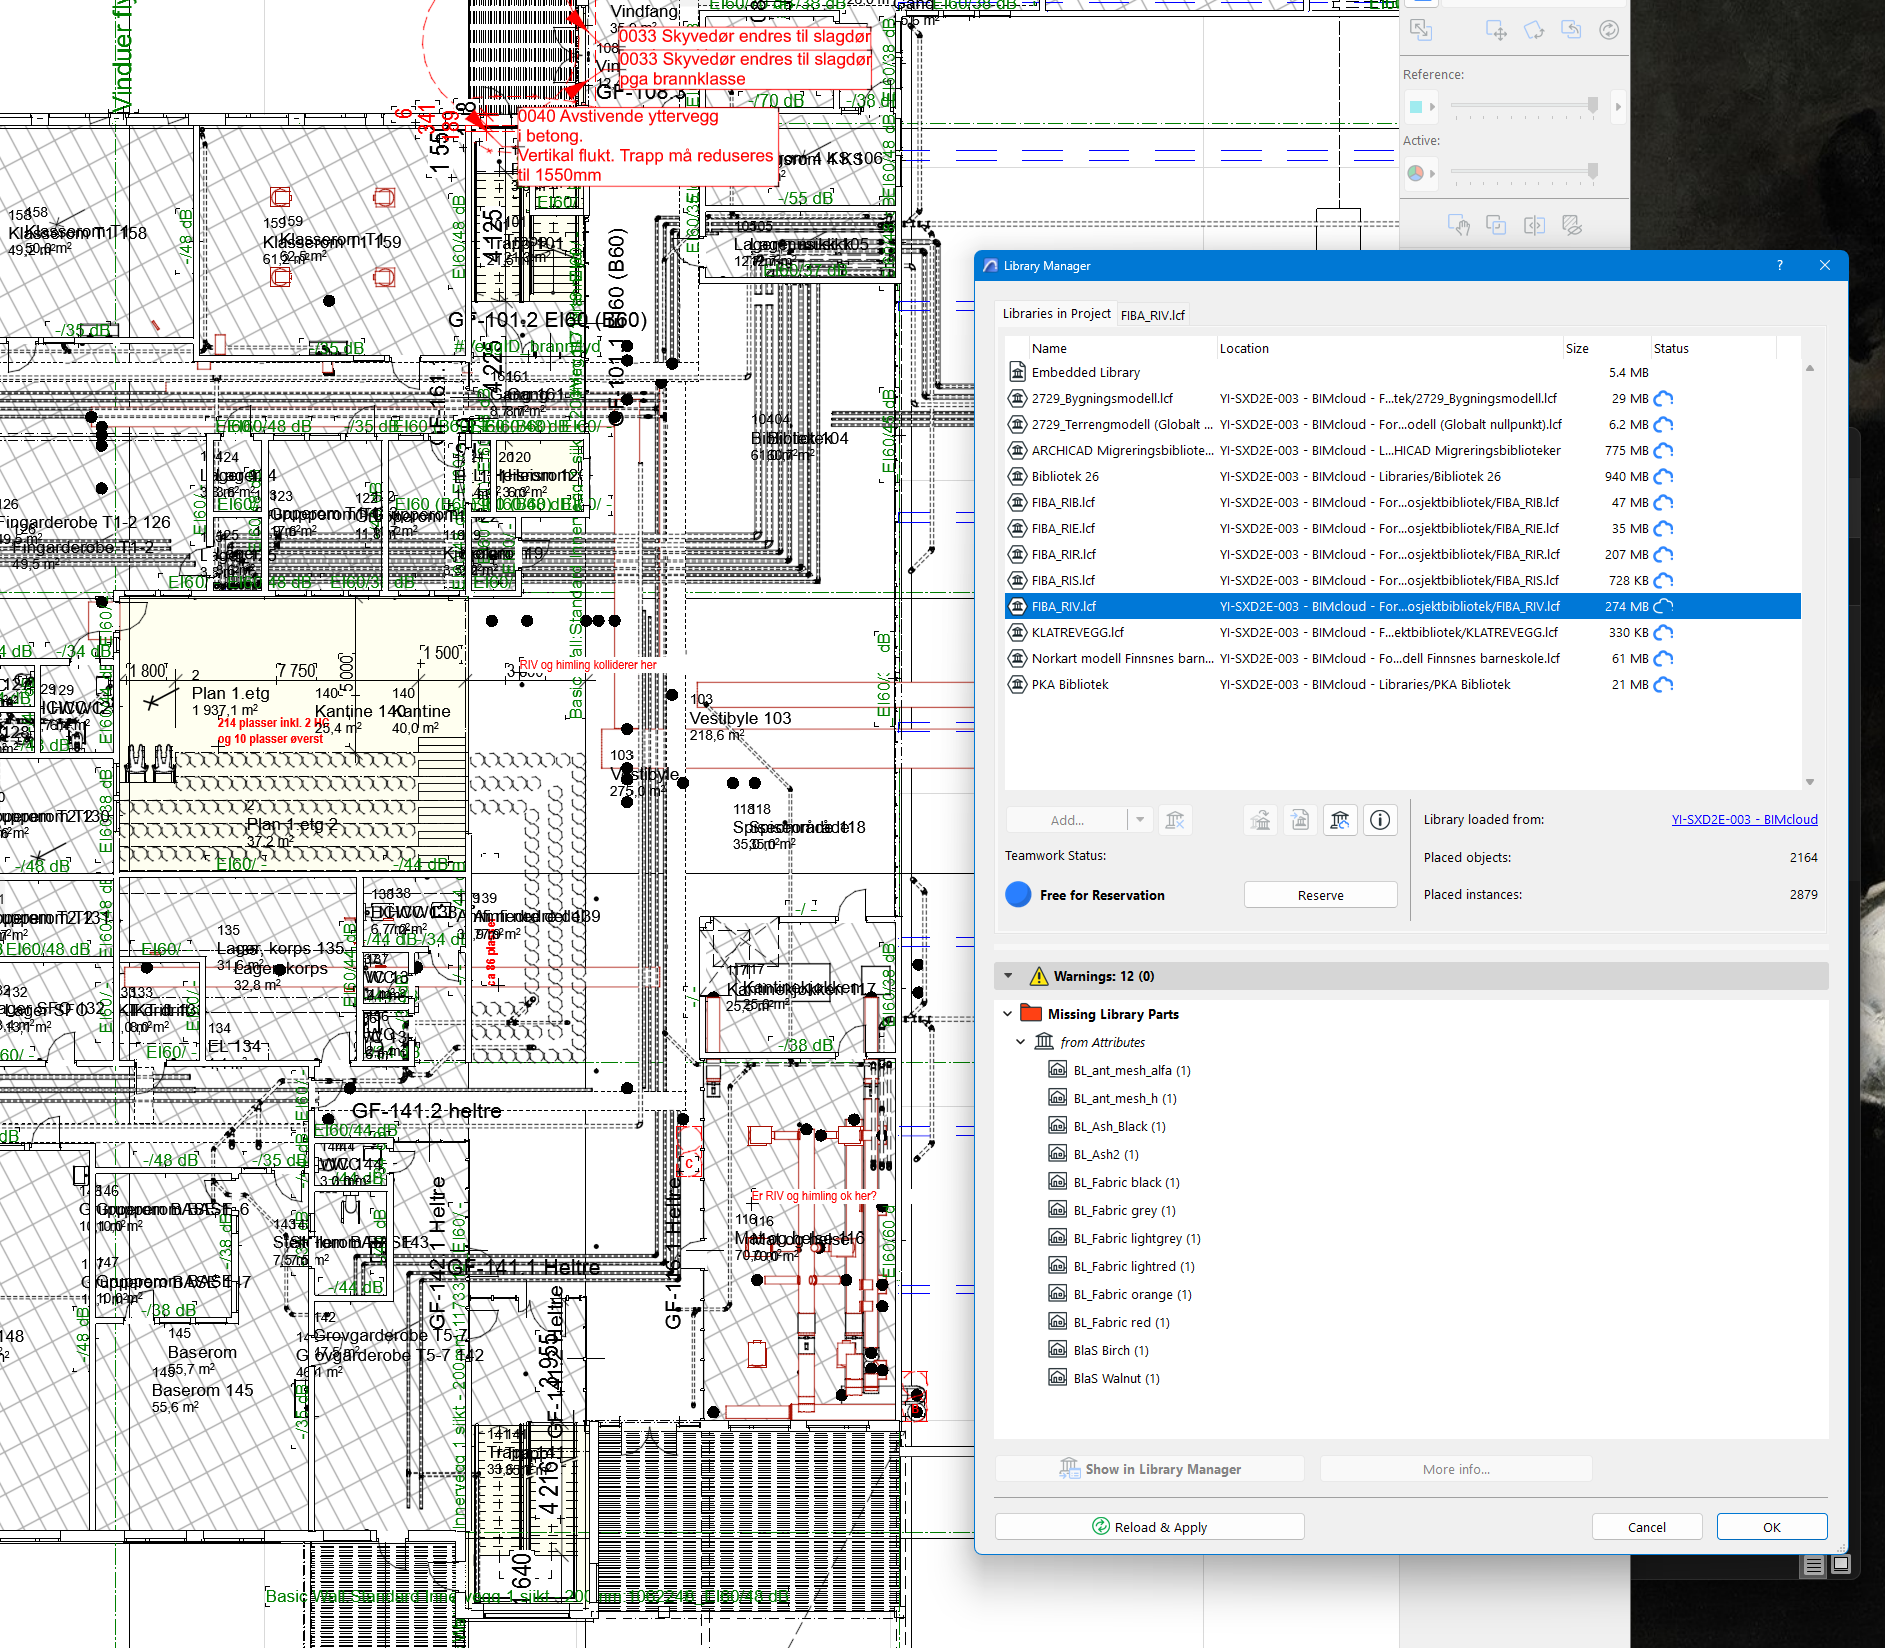Click the remove library icon

1175,820
